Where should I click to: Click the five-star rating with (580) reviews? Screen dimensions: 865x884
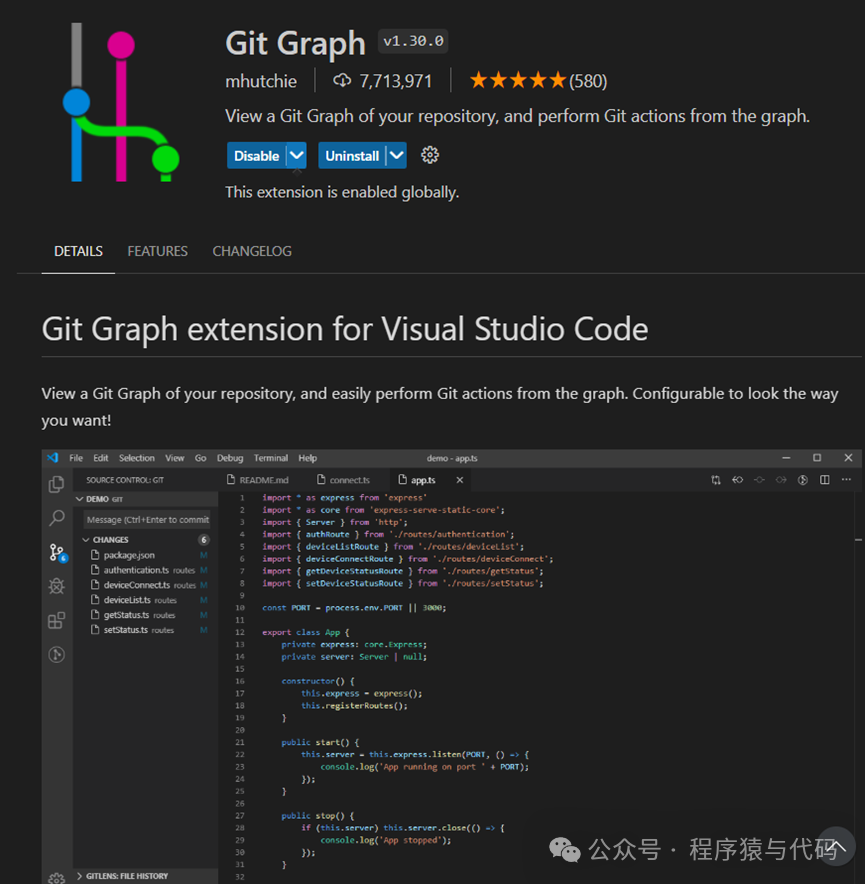click(539, 81)
